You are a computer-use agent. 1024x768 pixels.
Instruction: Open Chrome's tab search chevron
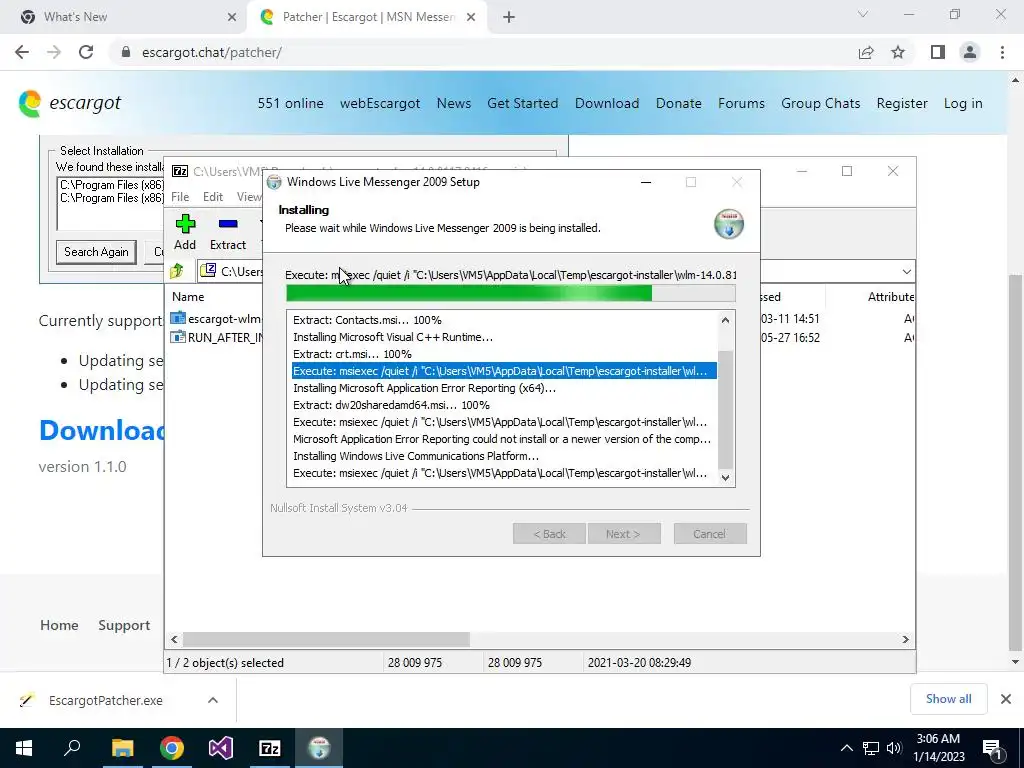tap(863, 14)
